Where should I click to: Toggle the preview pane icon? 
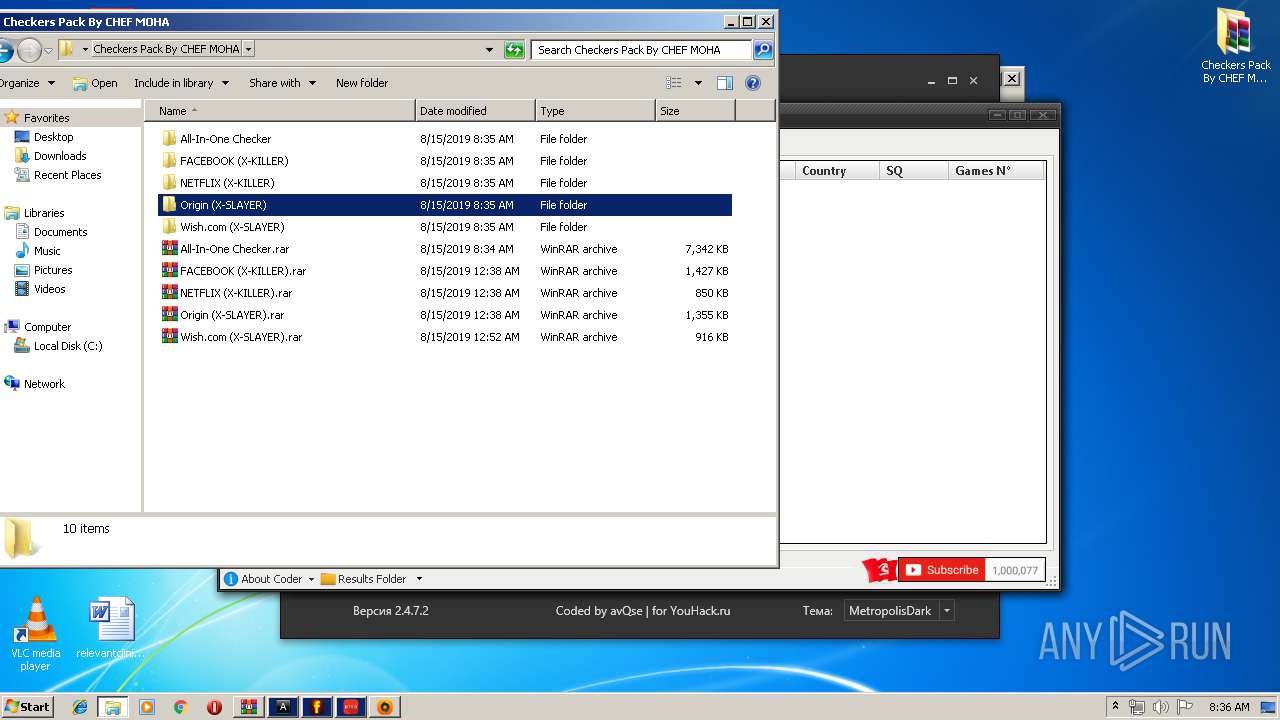(725, 83)
